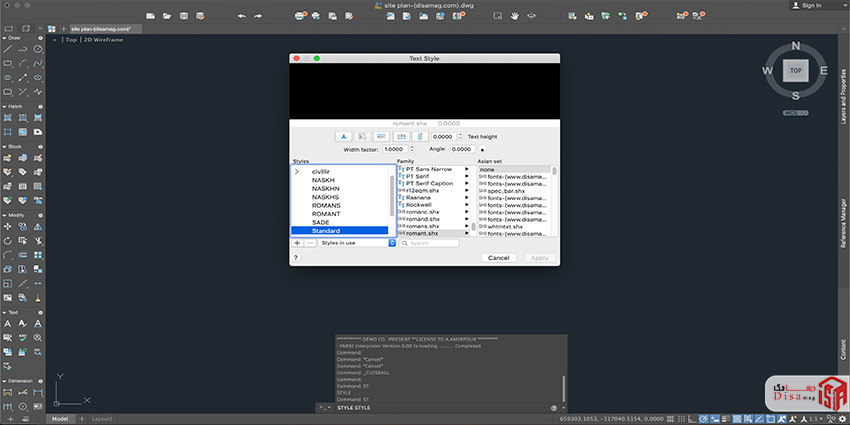Select the ROMANS style in list
Image resolution: width=850 pixels, height=425 pixels.
pyautogui.click(x=326, y=205)
